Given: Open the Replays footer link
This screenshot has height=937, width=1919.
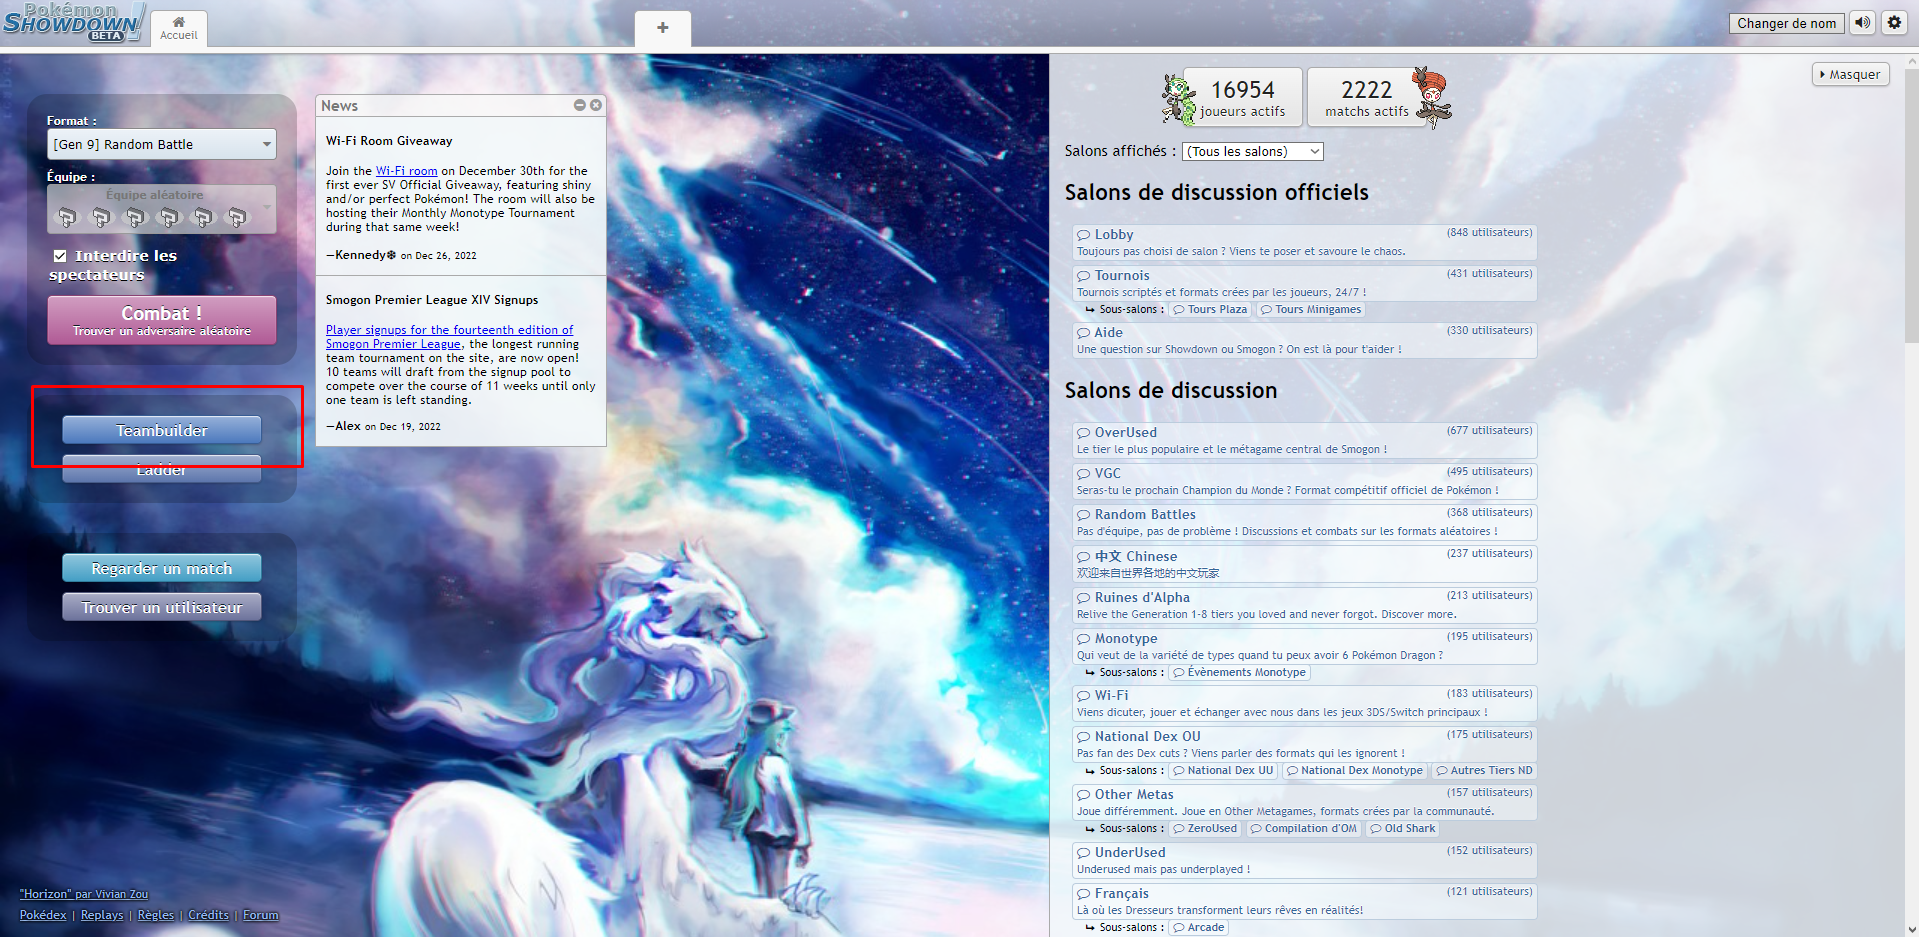Looking at the screenshot, I should [102, 915].
